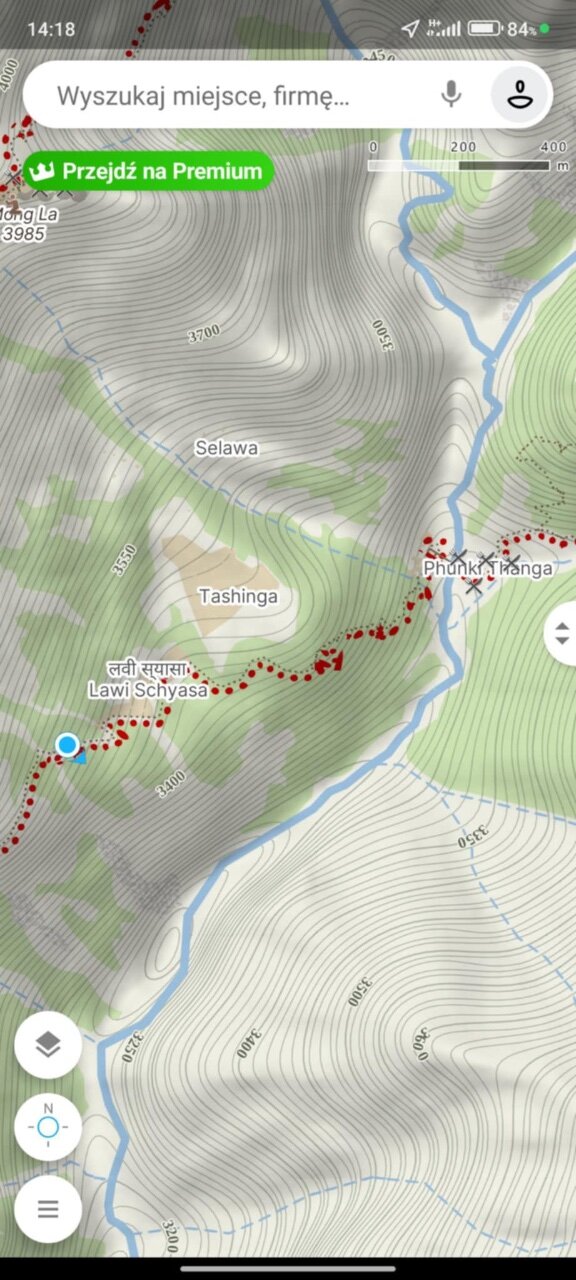The image size is (576, 1280).
Task: Select the Mong La 3985 label
Action: pyautogui.click(x=28, y=224)
